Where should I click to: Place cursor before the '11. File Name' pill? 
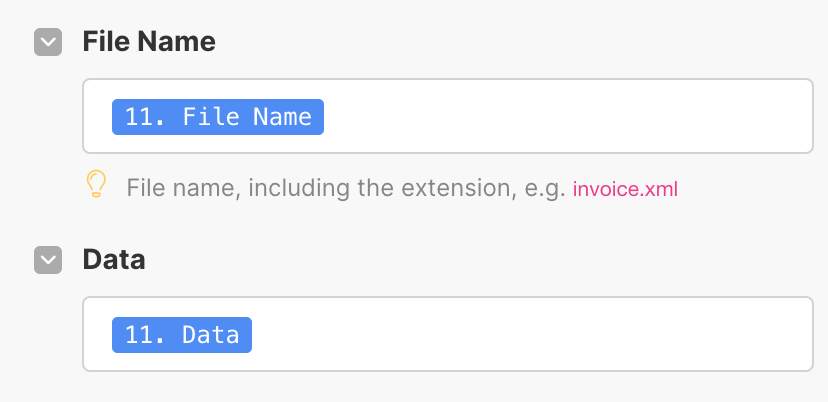107,117
